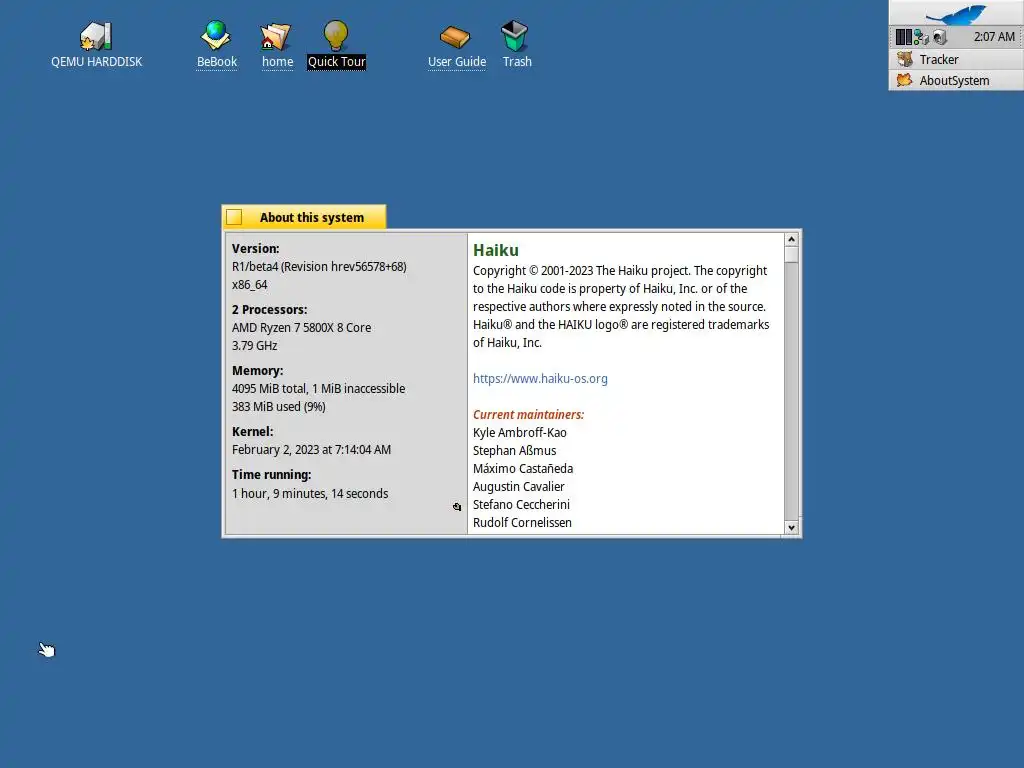Click the name Kyle Ambroff-Kao
The image size is (1024, 768).
520,432
